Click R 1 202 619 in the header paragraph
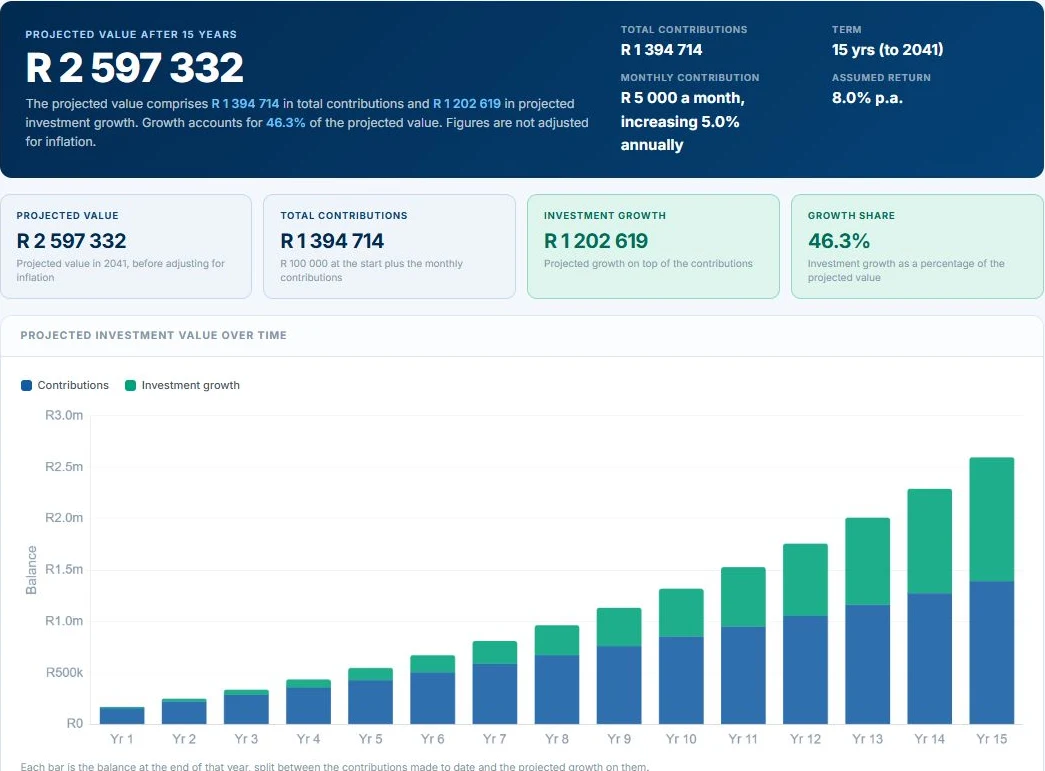 [467, 103]
